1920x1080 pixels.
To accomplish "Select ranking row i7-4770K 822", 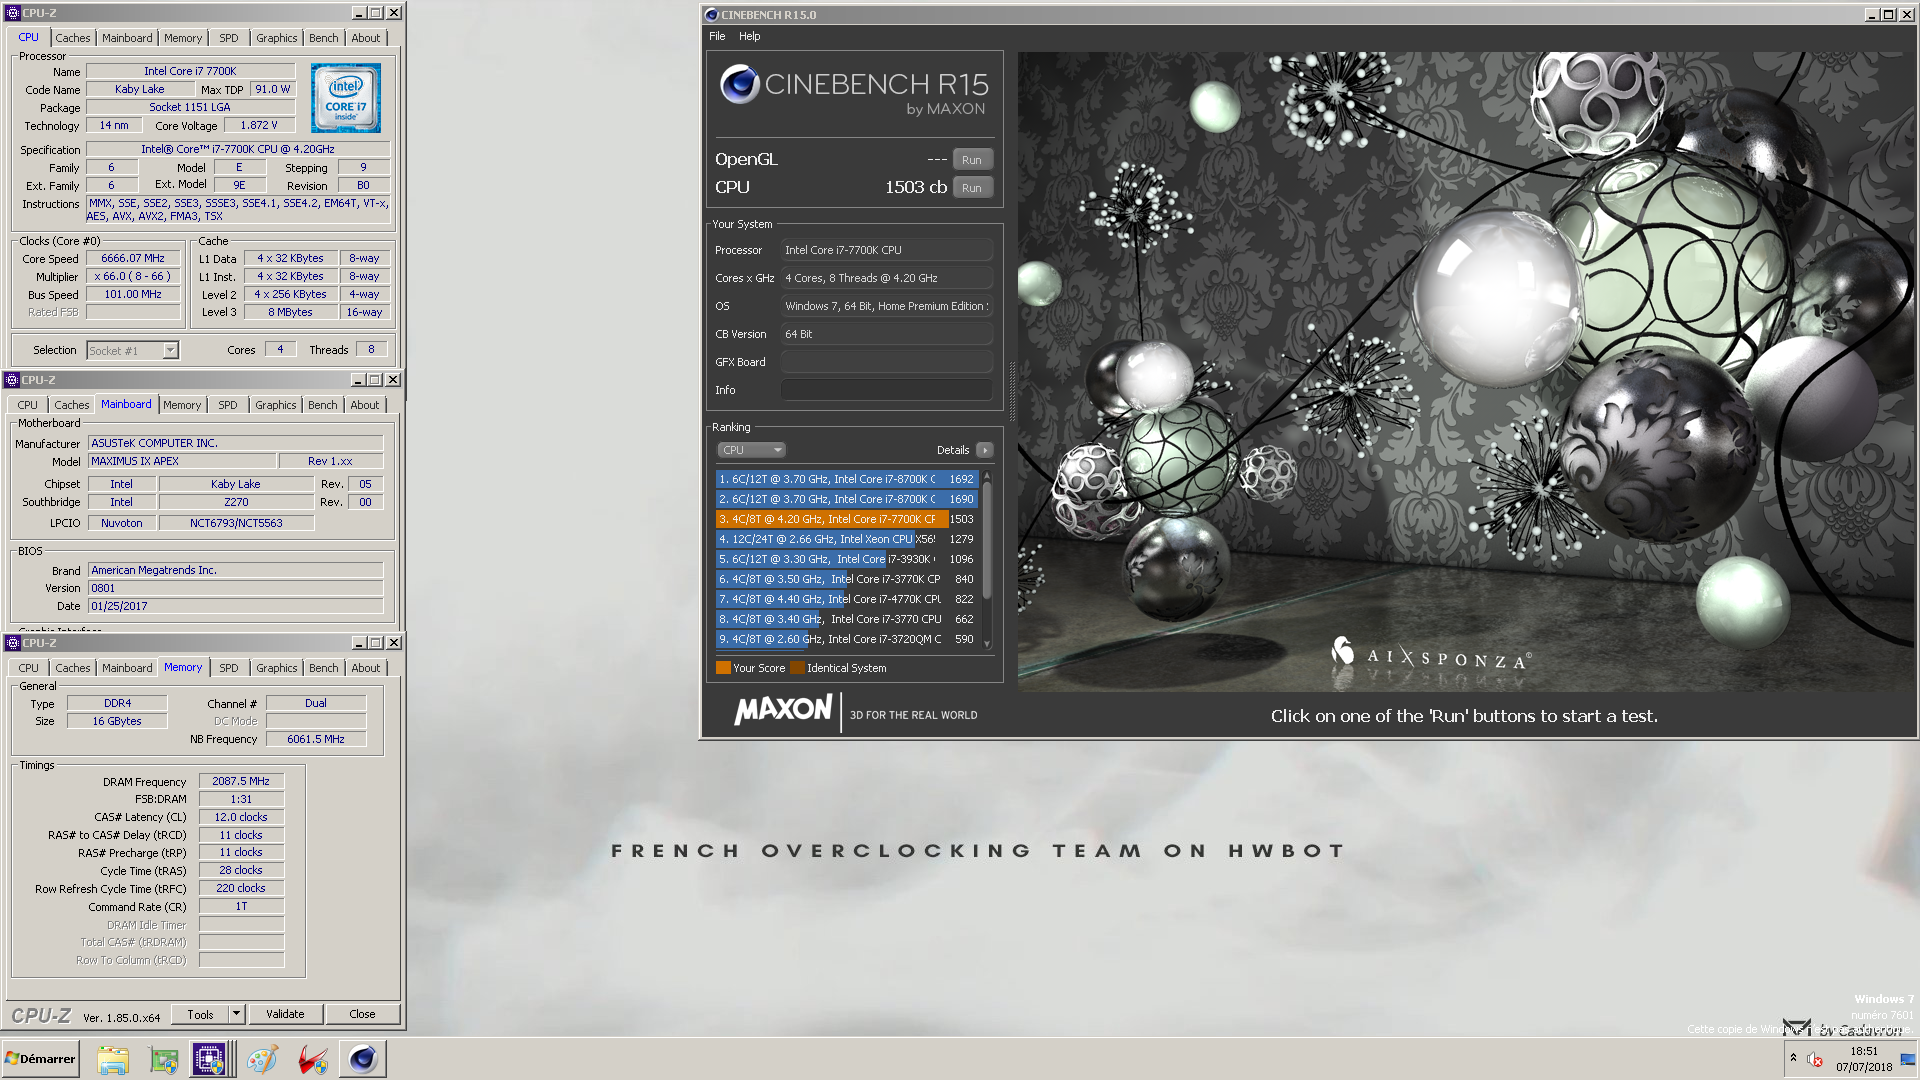I will [x=846, y=599].
